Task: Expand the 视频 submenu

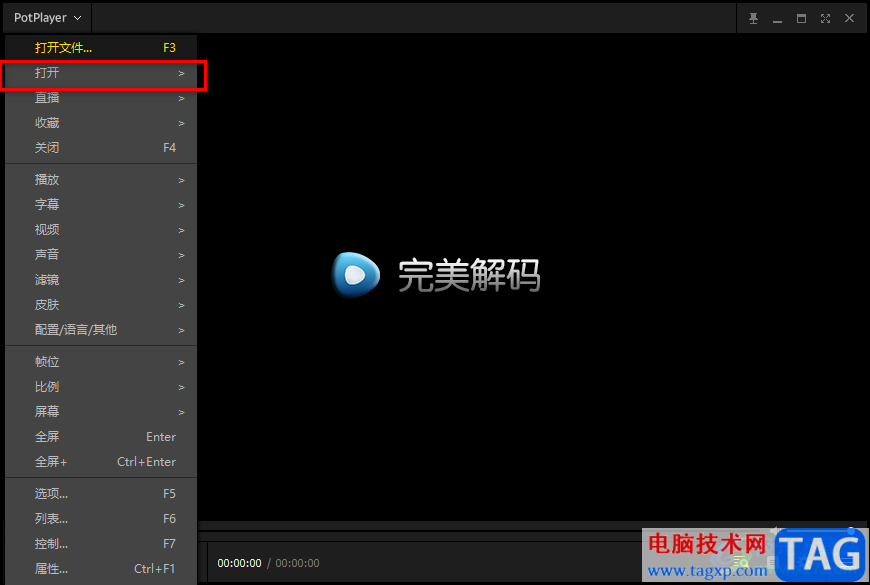Action: coord(101,230)
